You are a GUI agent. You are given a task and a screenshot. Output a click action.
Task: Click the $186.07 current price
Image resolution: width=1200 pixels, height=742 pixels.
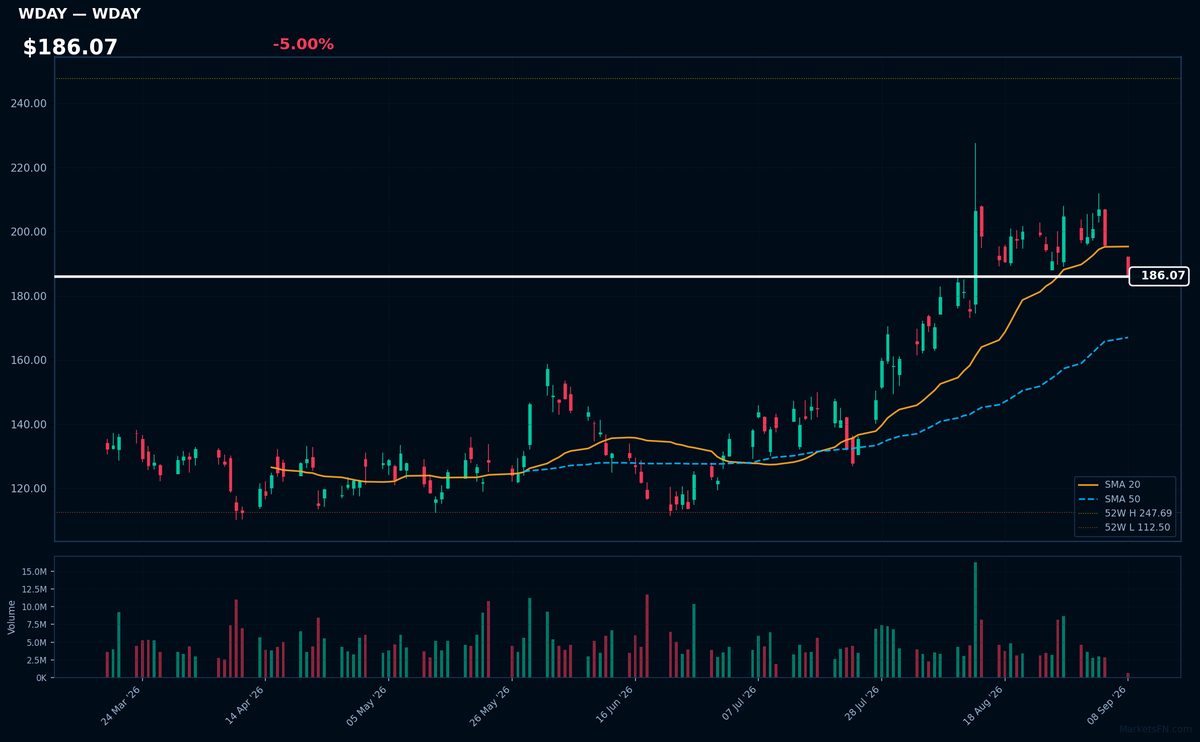[x=70, y=47]
